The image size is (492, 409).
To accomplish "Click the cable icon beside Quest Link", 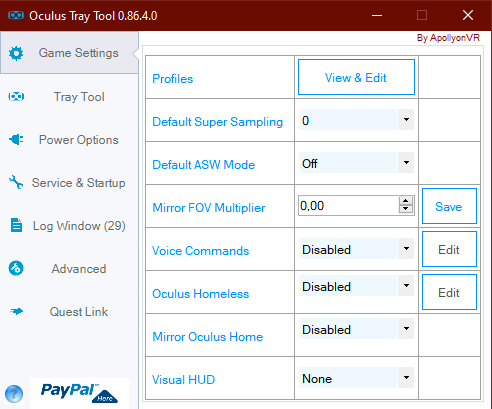I will click(17, 311).
